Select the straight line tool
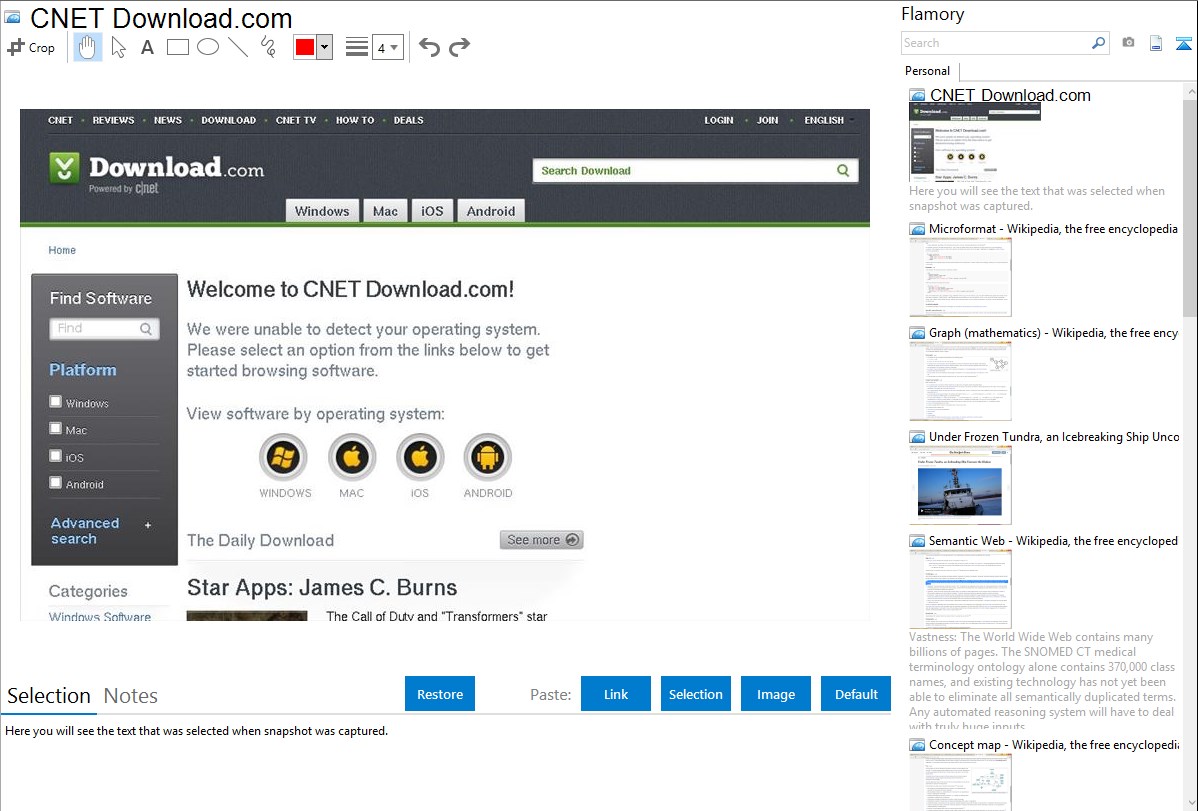This screenshot has height=811, width=1198. point(238,47)
